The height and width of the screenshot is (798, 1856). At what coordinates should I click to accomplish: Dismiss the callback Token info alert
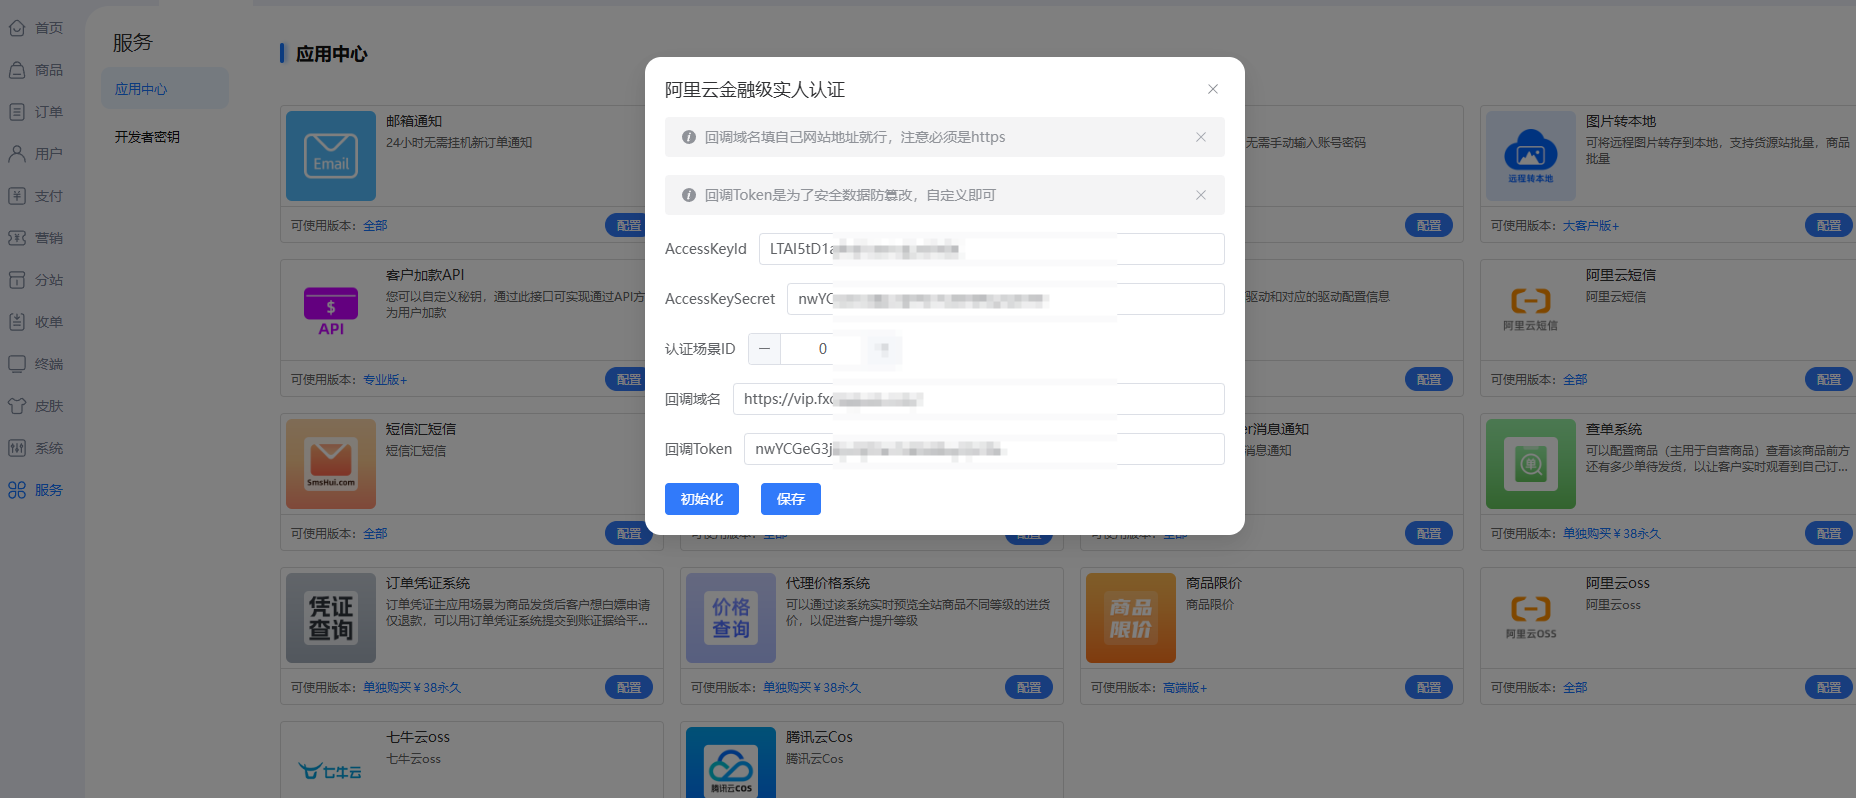[x=1200, y=195]
